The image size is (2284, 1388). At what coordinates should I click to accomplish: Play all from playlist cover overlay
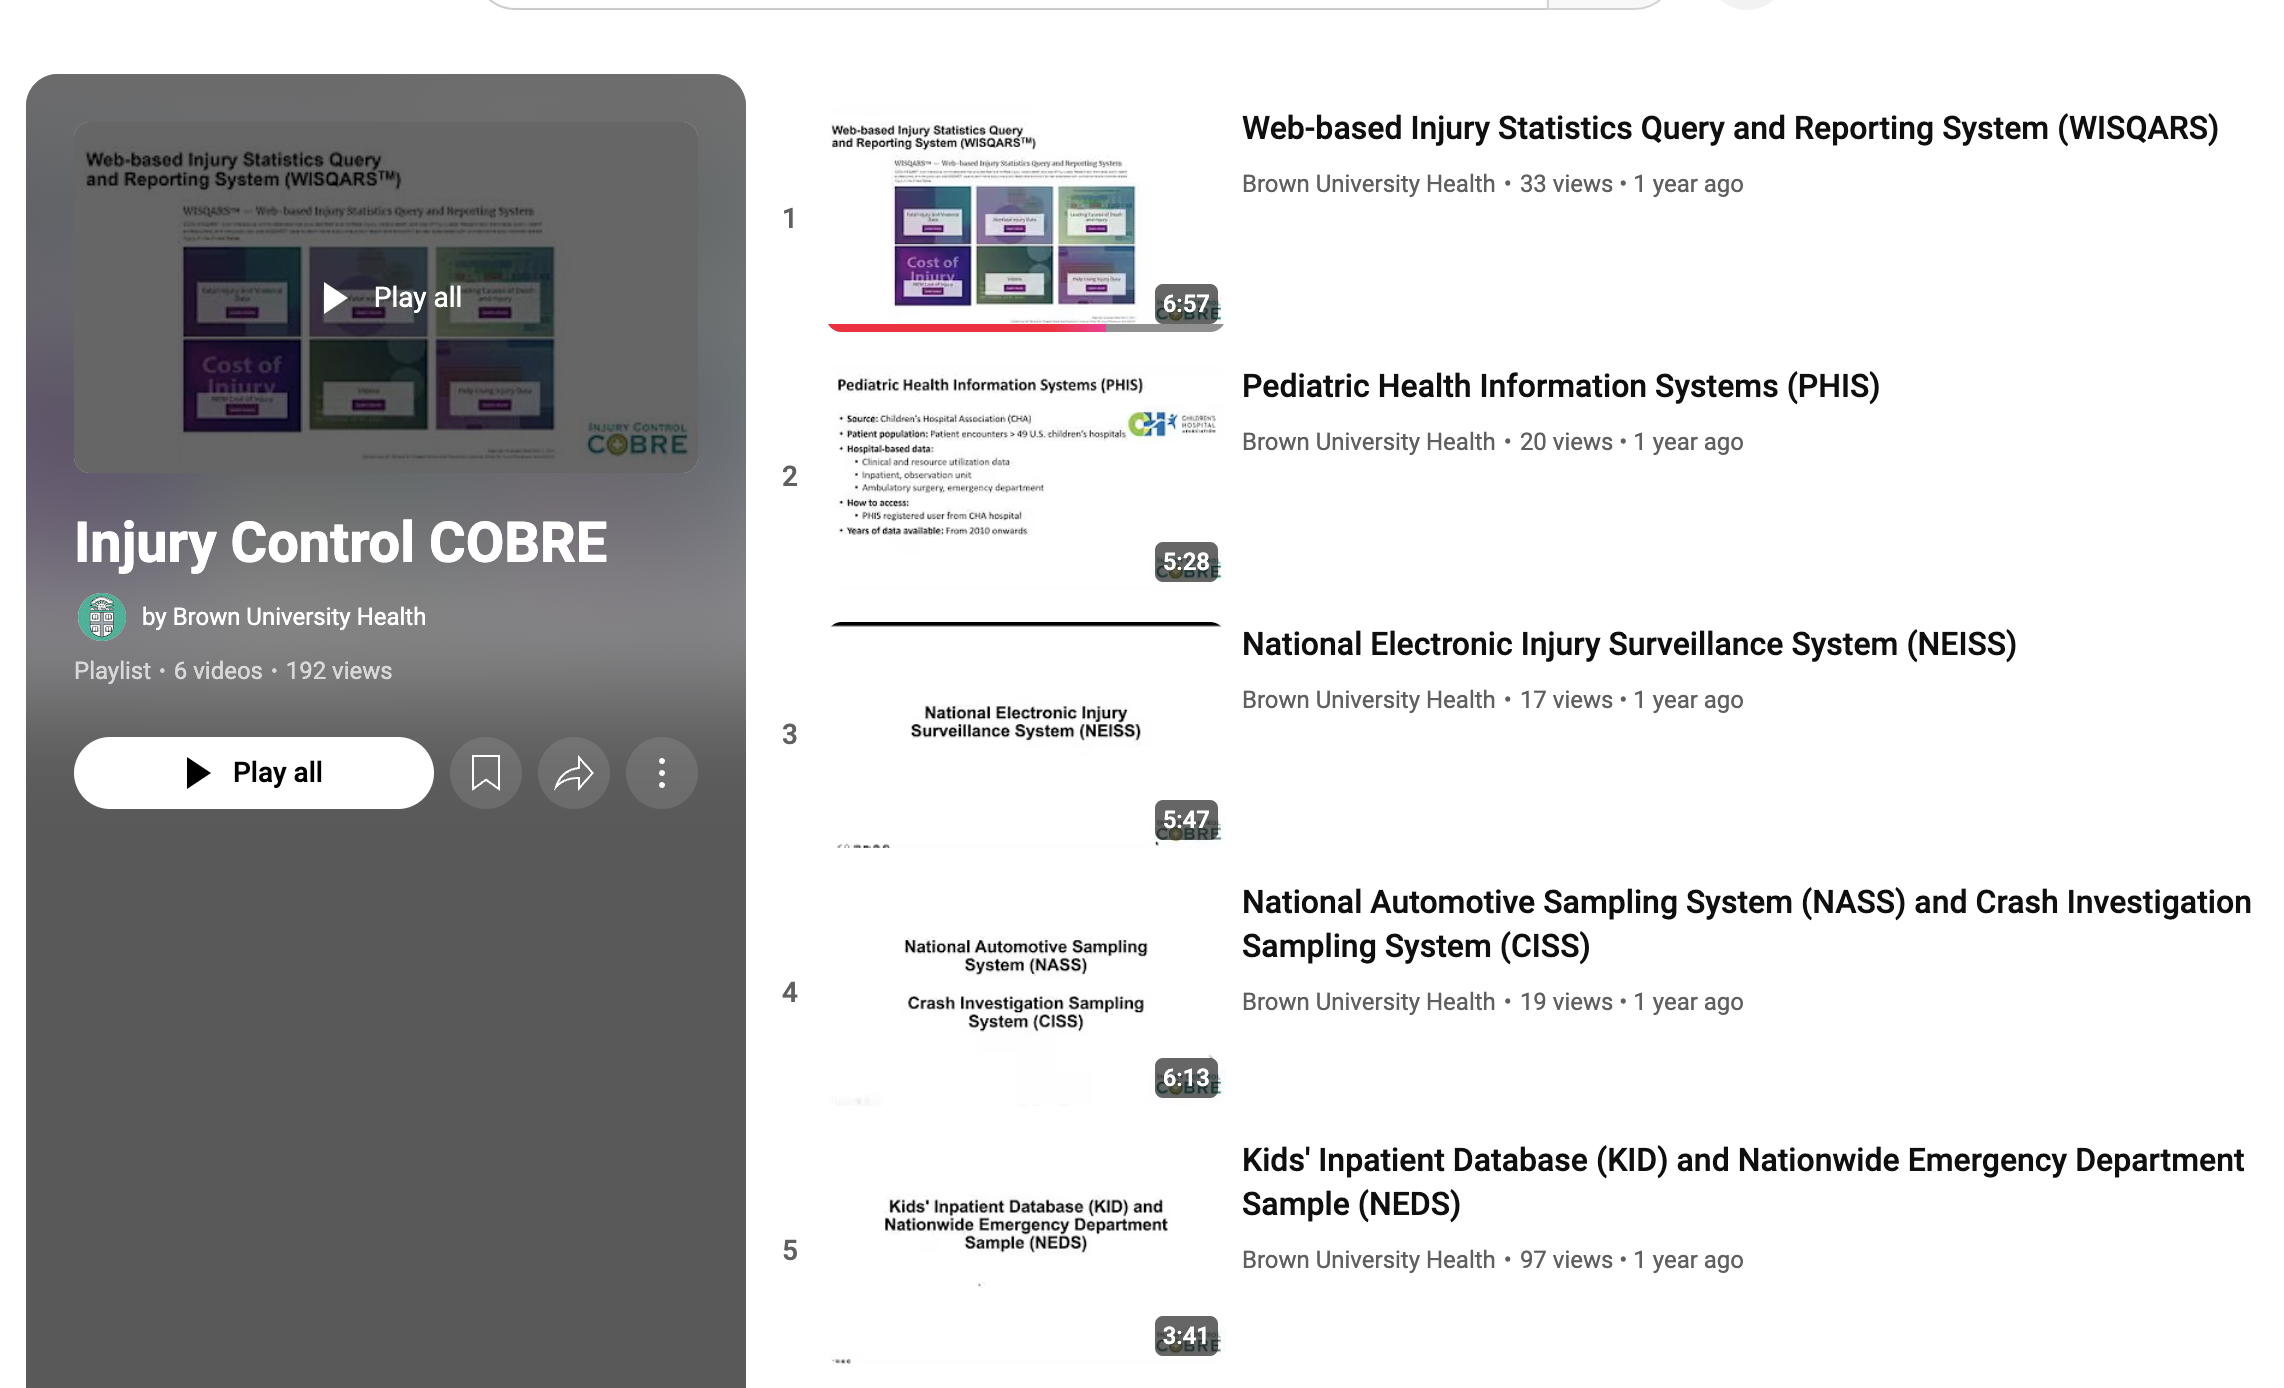(386, 297)
